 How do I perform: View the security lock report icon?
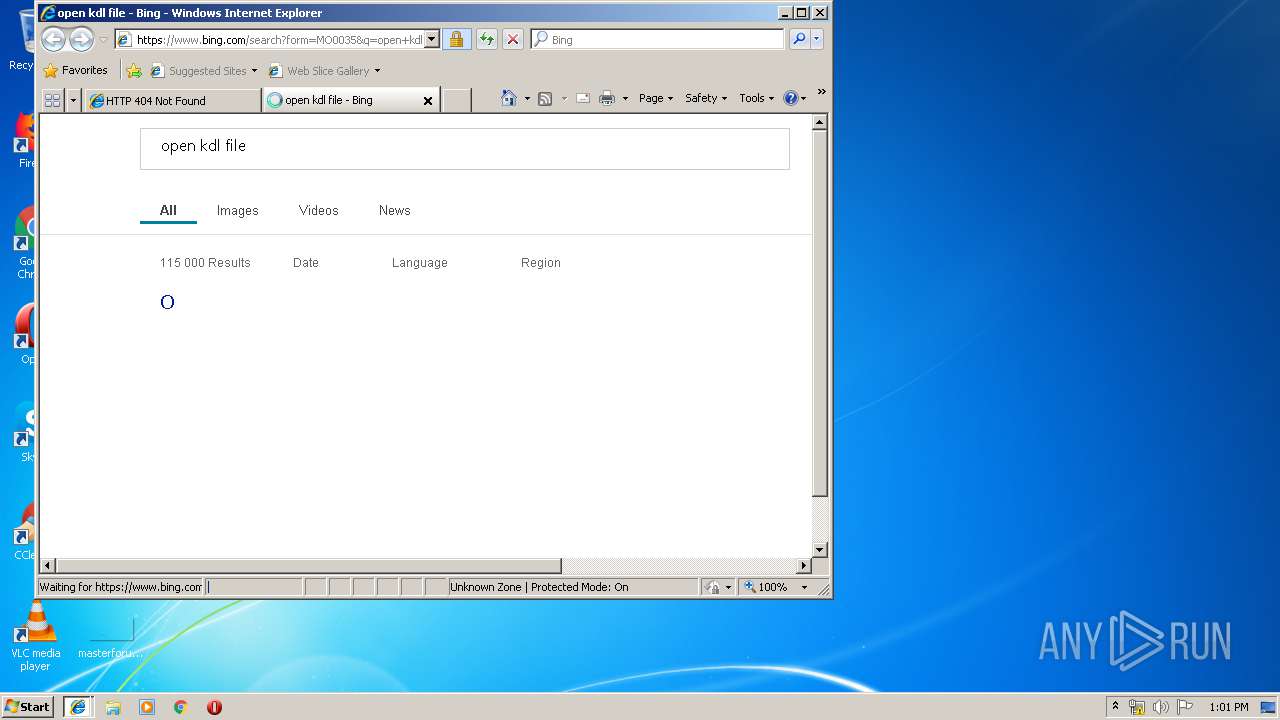(x=456, y=39)
